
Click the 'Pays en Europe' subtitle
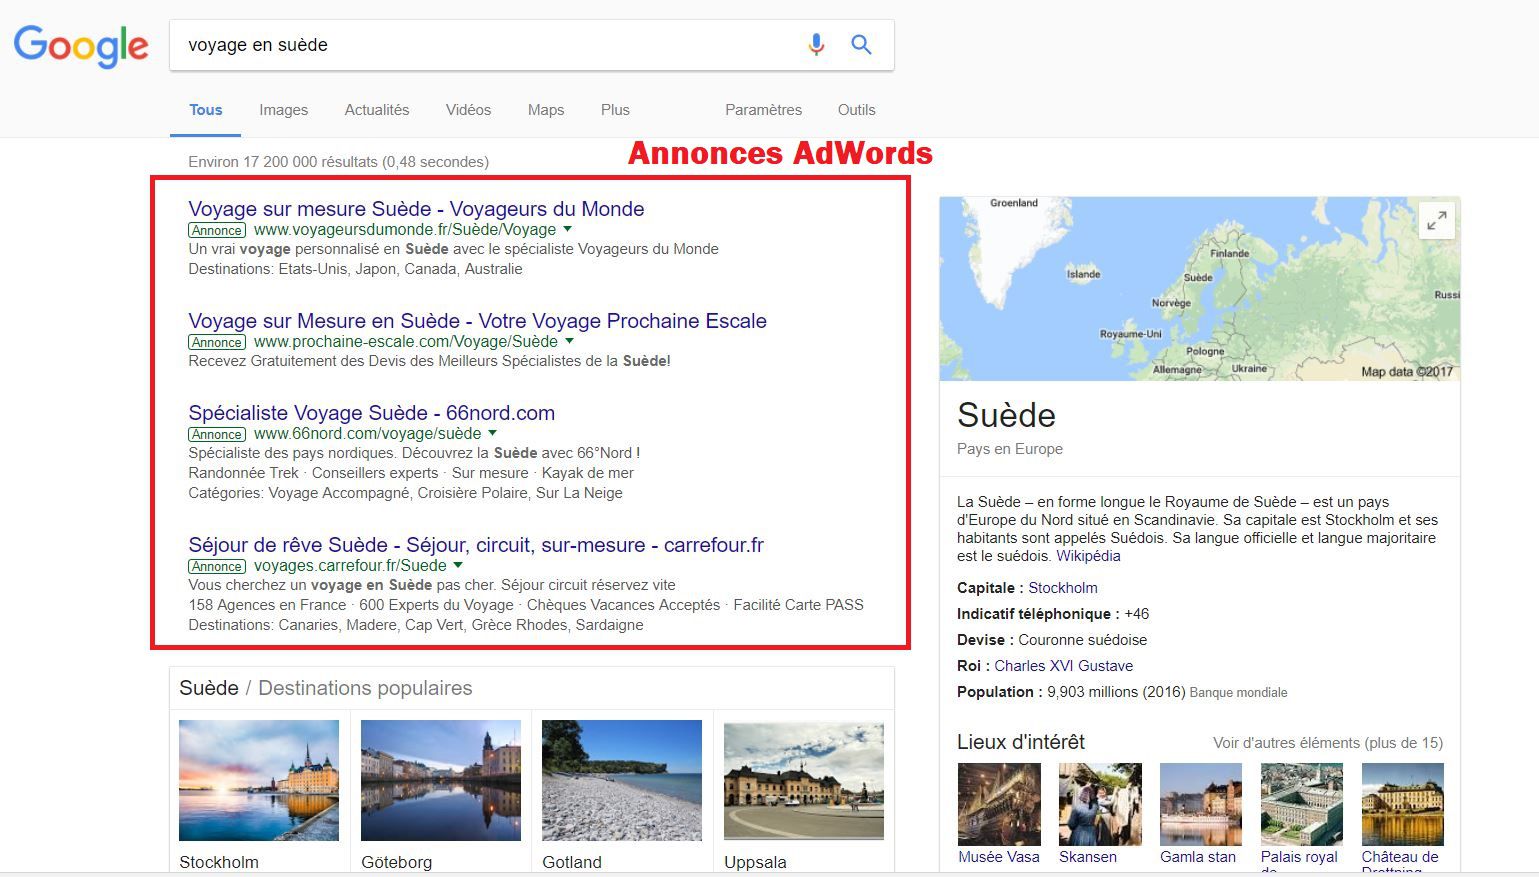1010,449
